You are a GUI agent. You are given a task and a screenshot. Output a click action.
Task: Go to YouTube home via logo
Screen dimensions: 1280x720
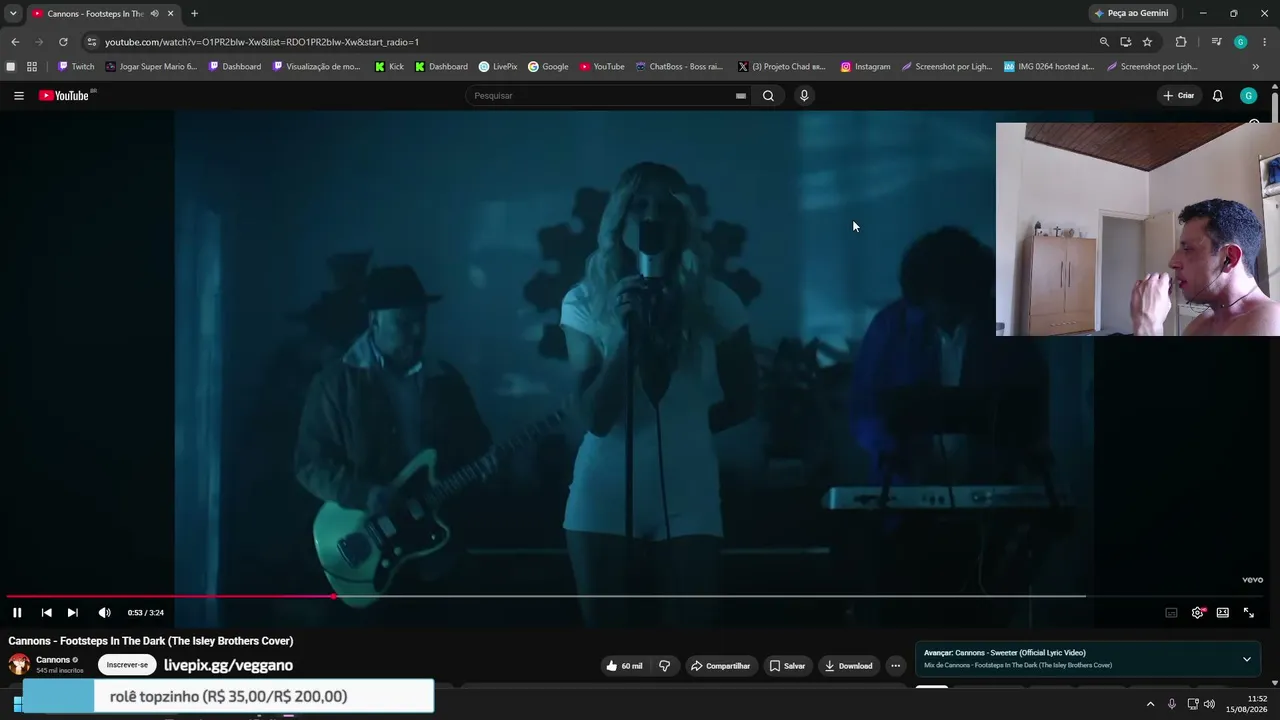64,96
